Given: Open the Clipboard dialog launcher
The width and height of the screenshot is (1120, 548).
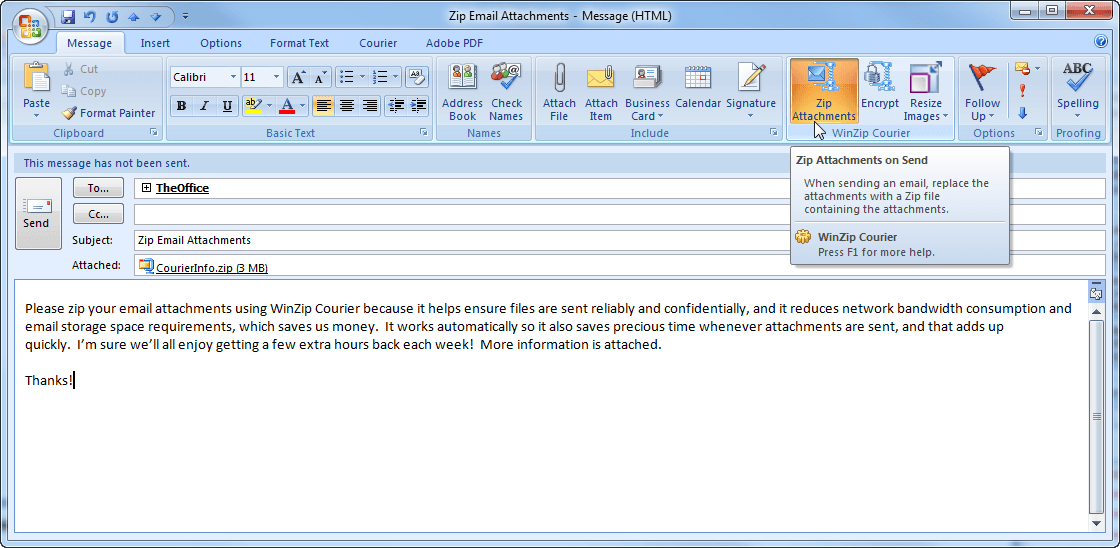Looking at the screenshot, I should click(154, 133).
